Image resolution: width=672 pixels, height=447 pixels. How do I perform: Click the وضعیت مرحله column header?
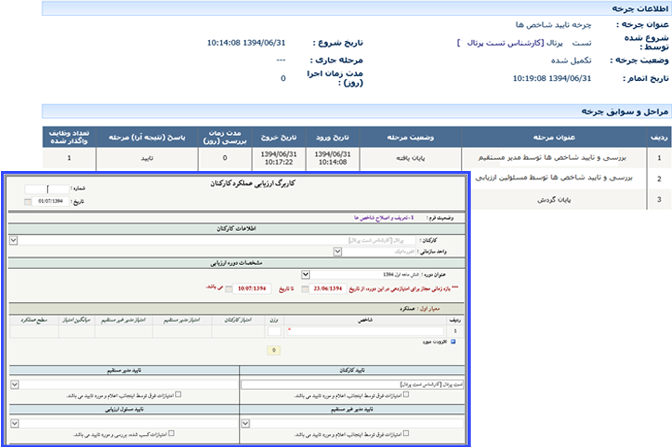410,137
